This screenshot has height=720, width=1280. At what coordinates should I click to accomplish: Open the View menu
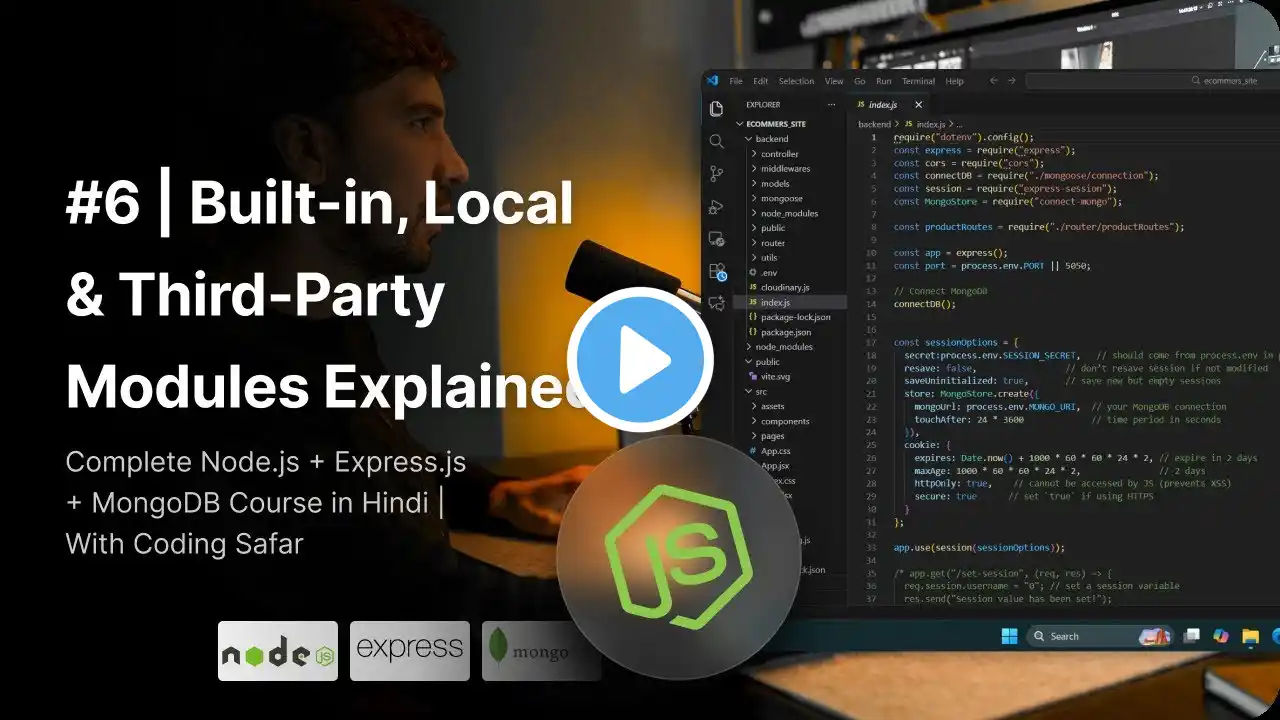[x=834, y=81]
